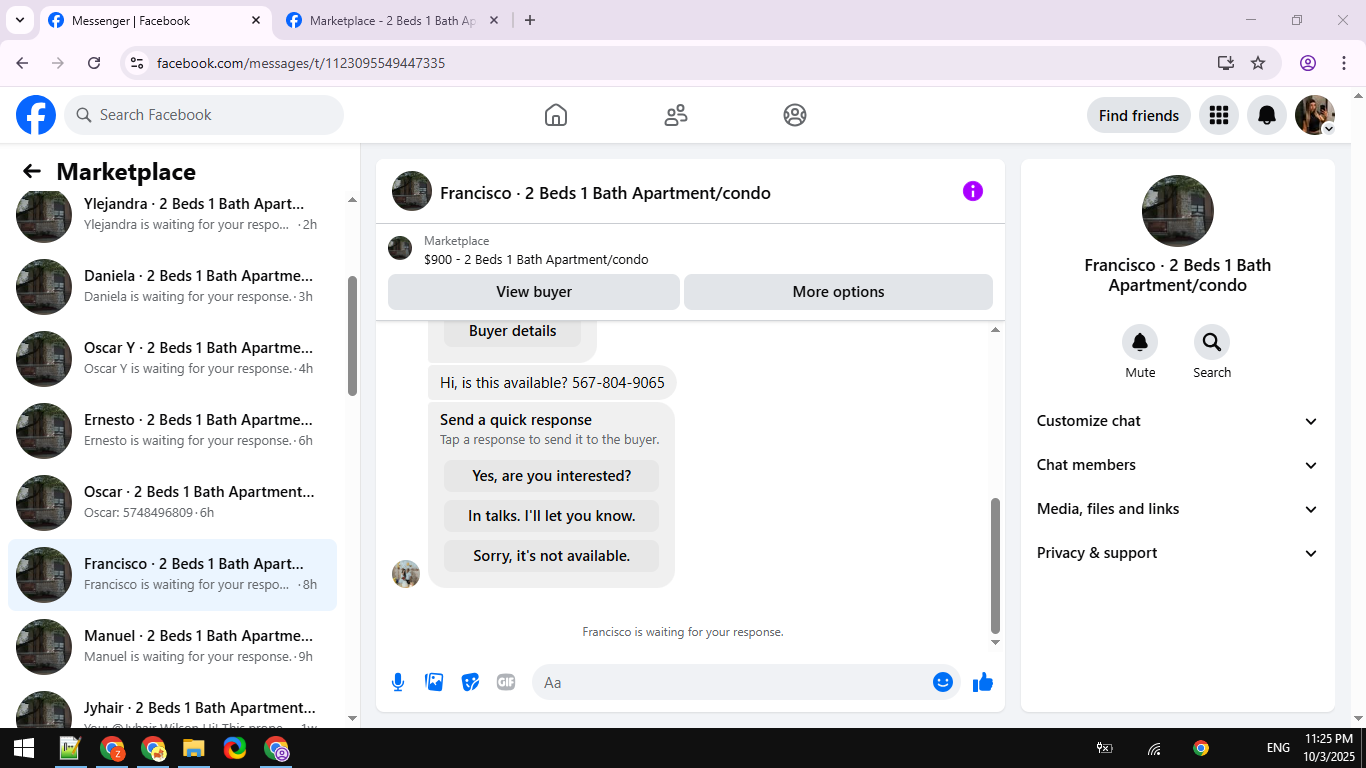Viewport: 1366px width, 768px height.
Task: Close the Marketplace browser tab
Action: pyautogui.click(x=494, y=20)
